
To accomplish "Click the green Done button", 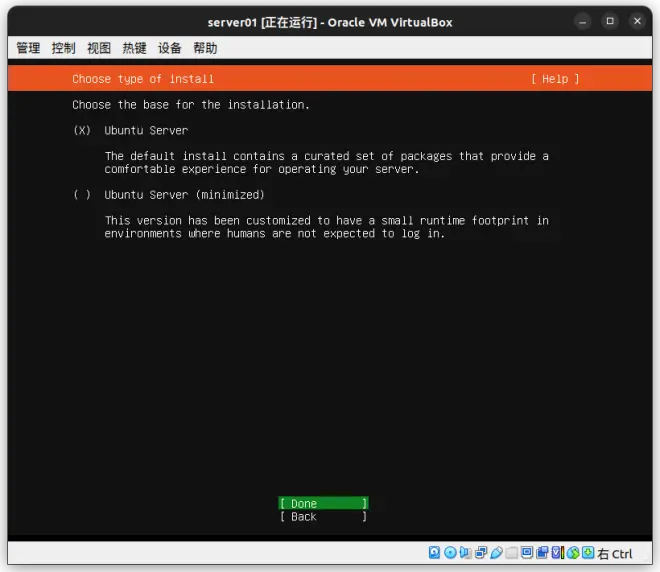I will pyautogui.click(x=323, y=503).
